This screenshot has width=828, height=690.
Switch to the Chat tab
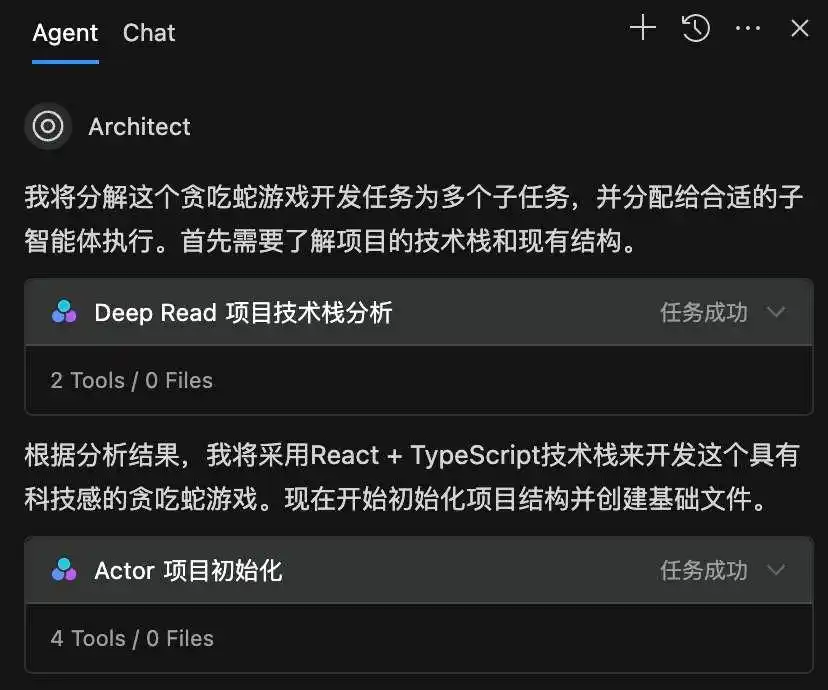[x=148, y=33]
